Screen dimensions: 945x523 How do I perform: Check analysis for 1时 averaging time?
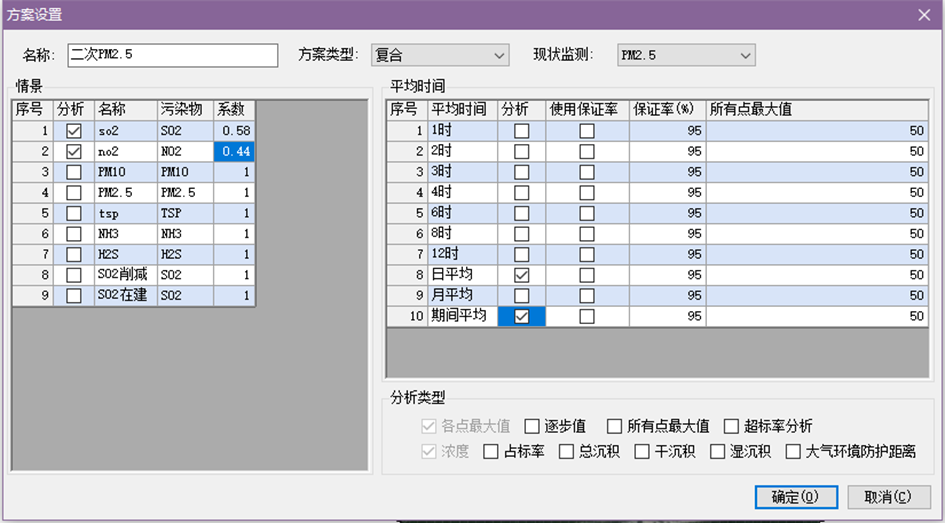tap(521, 131)
